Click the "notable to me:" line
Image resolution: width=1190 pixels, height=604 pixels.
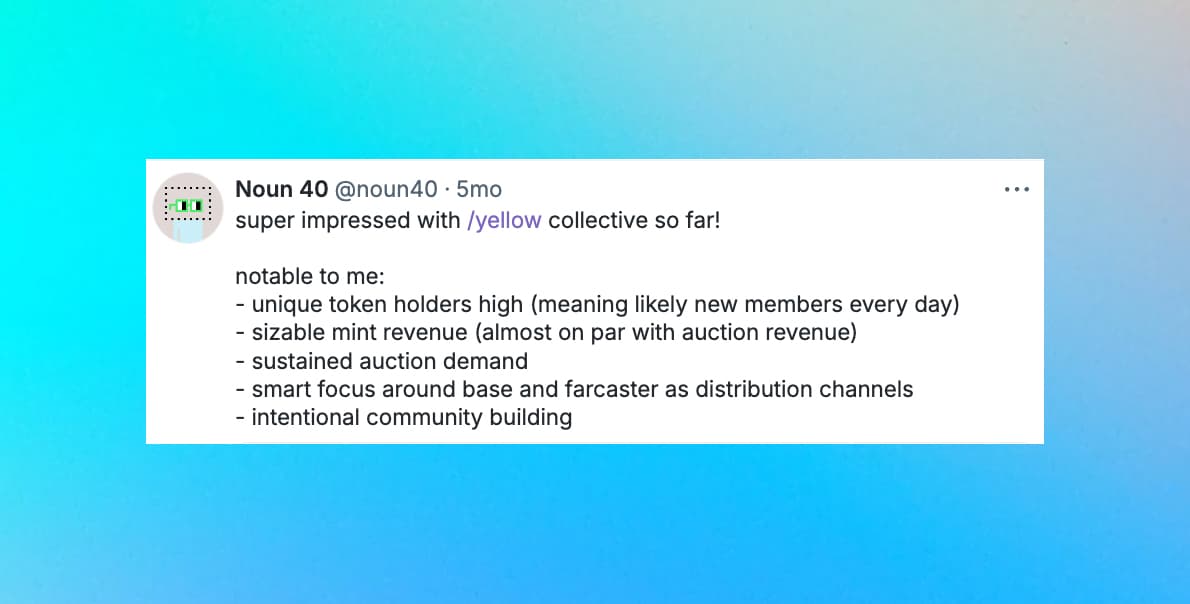click(x=310, y=277)
